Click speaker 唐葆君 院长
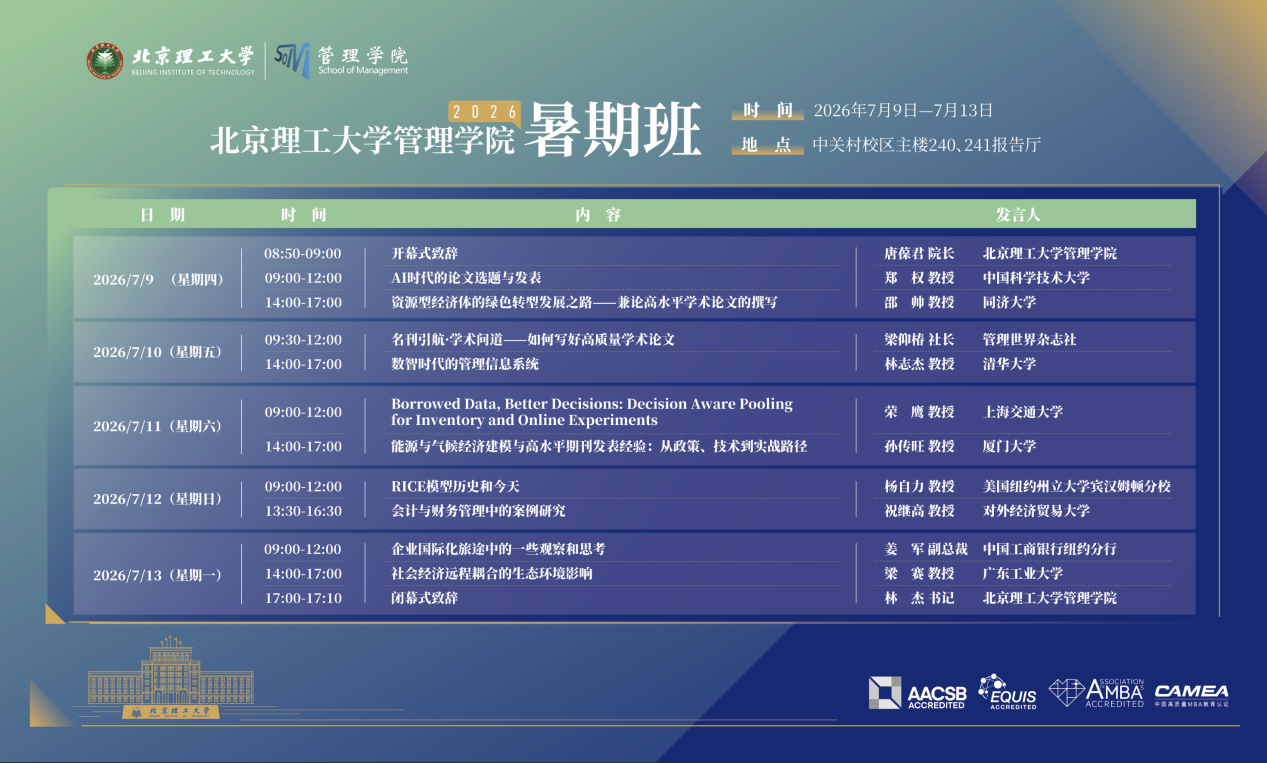The image size is (1267, 763). pyautogui.click(x=919, y=254)
